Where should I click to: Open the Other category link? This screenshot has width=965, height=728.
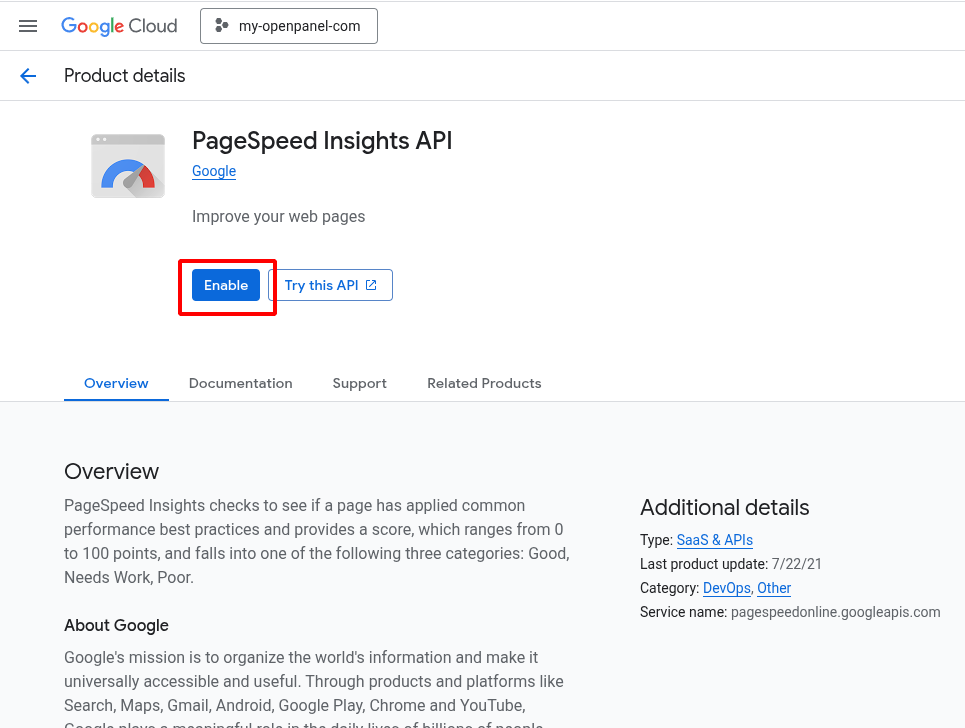pyautogui.click(x=774, y=588)
